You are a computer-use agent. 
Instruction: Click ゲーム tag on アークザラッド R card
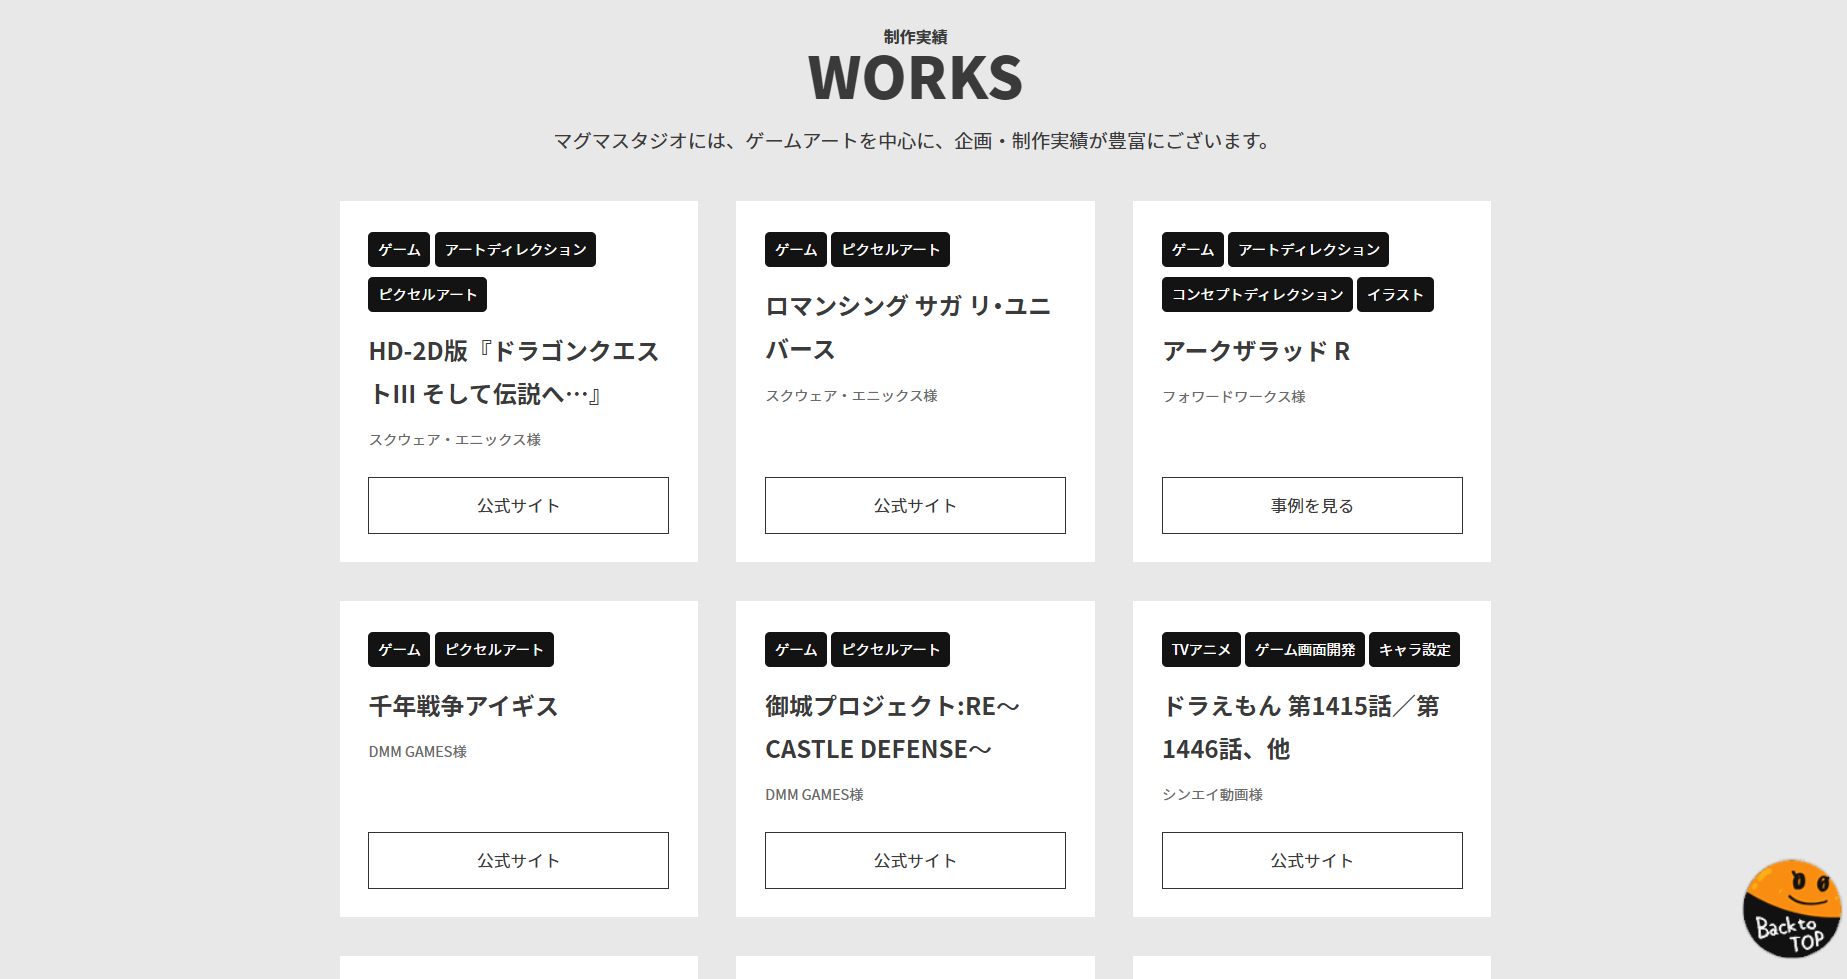point(1193,249)
